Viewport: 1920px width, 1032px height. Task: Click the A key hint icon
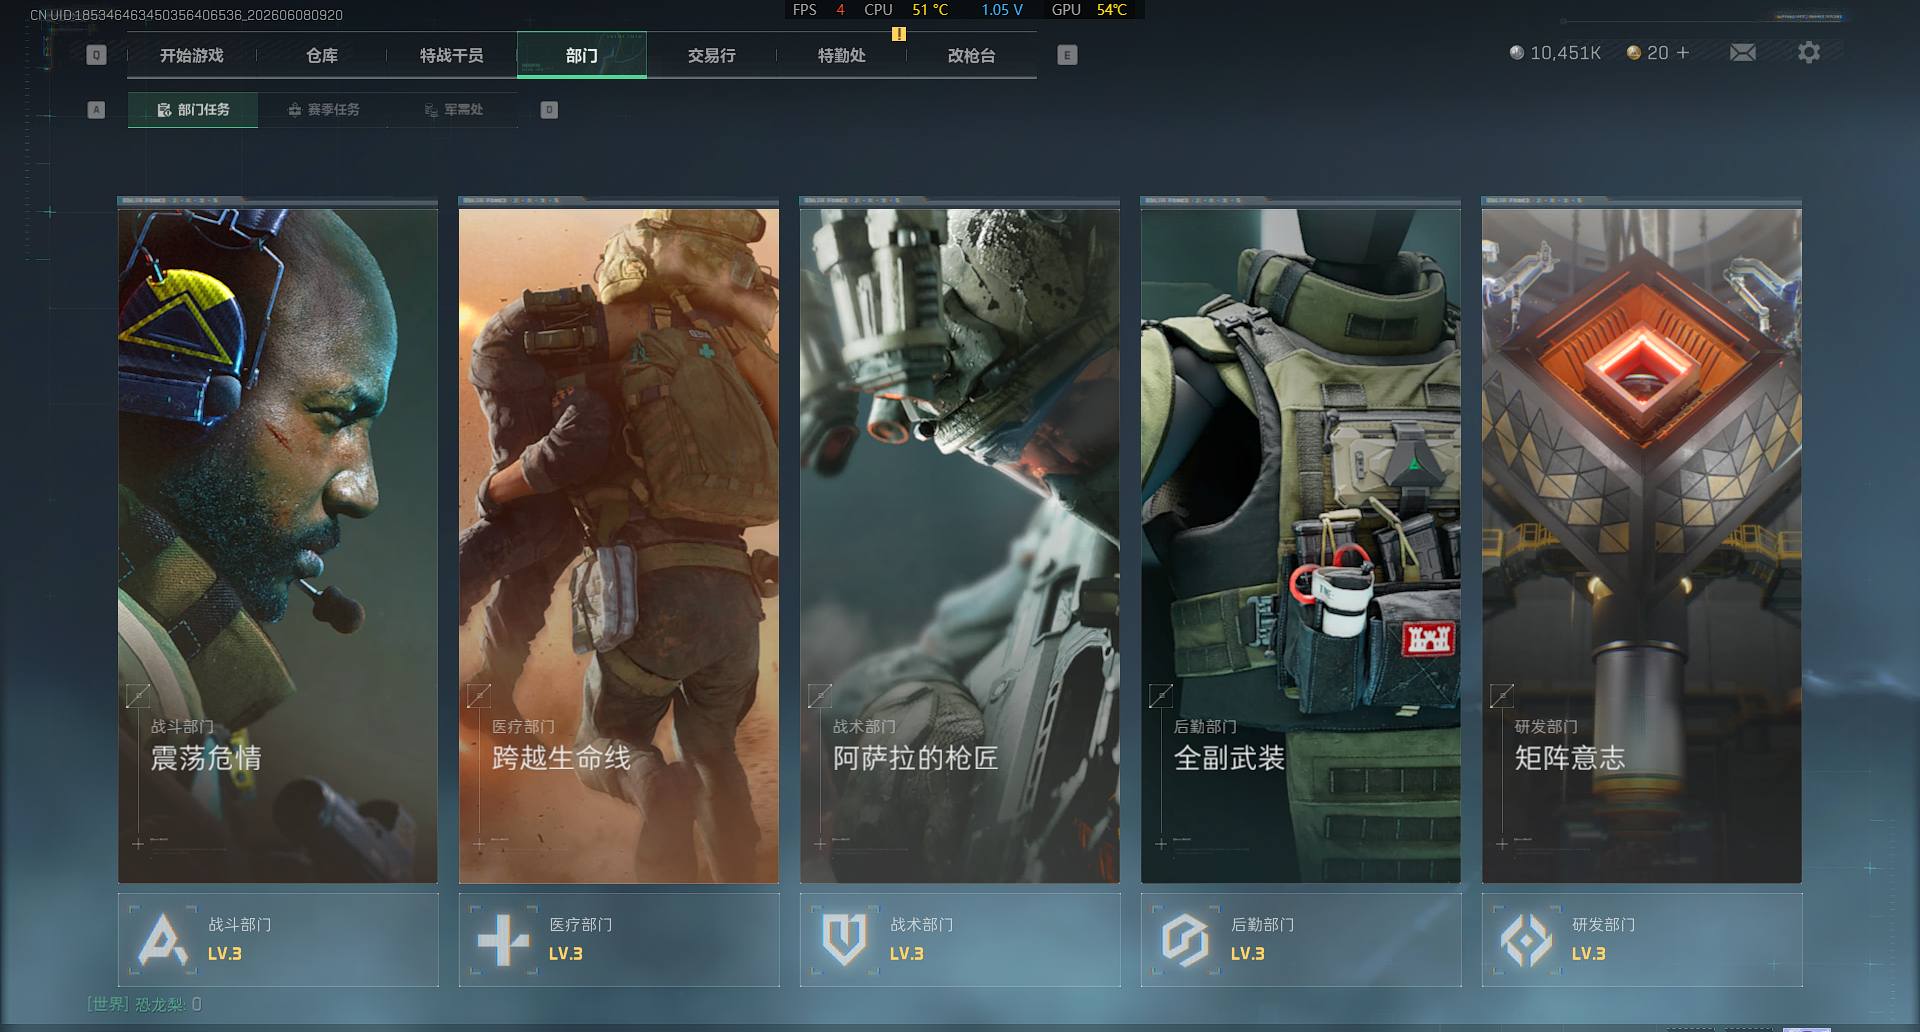[x=96, y=110]
